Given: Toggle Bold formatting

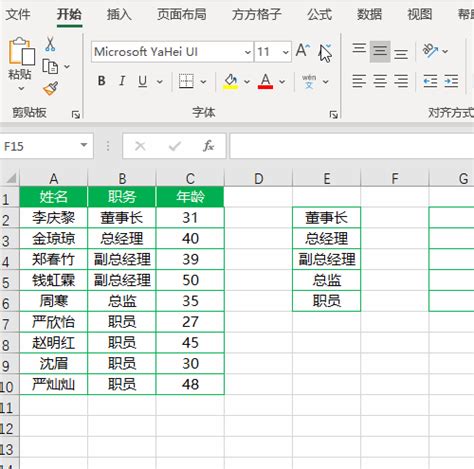Looking at the screenshot, I should click(x=102, y=81).
